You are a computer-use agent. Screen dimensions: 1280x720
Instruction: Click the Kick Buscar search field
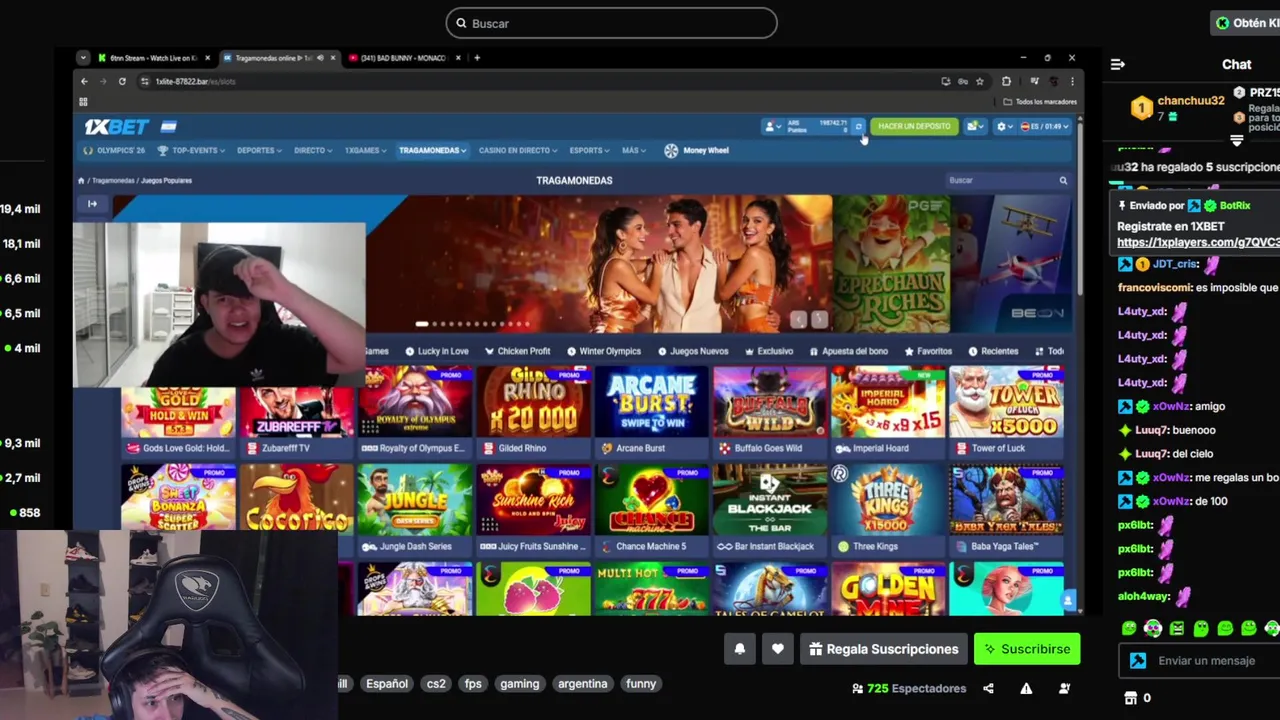click(611, 23)
